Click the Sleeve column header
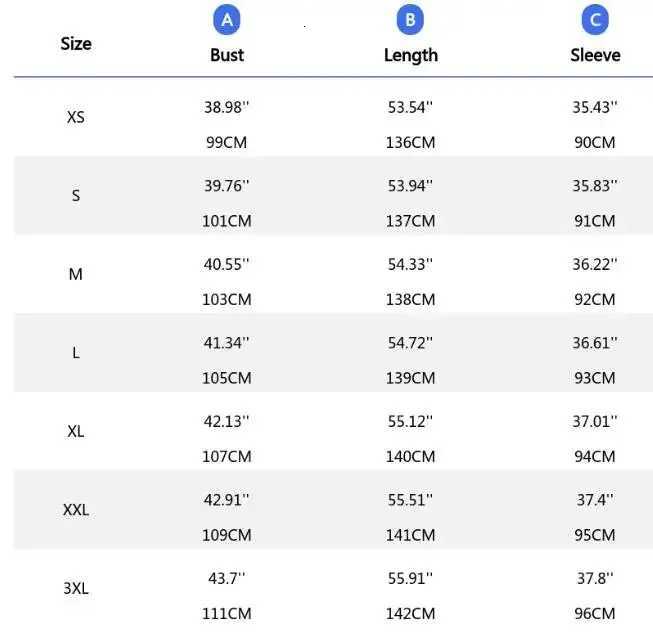 (595, 55)
